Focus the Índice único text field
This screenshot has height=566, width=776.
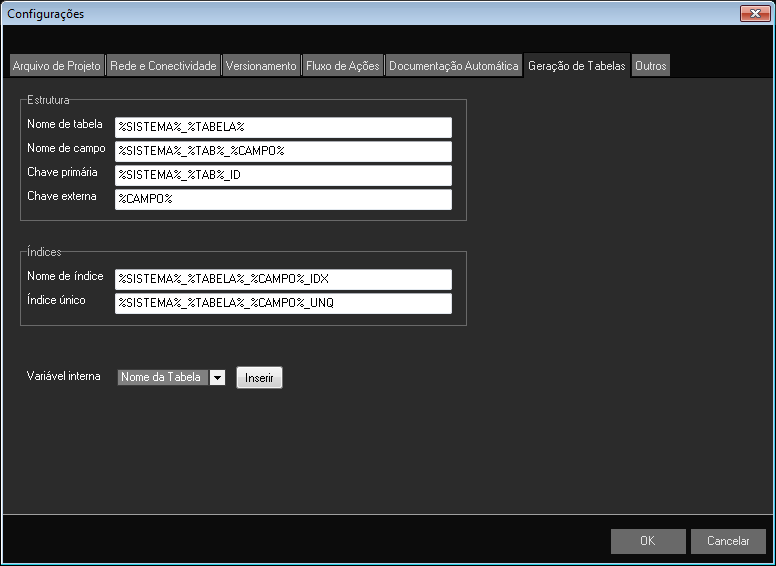click(283, 303)
